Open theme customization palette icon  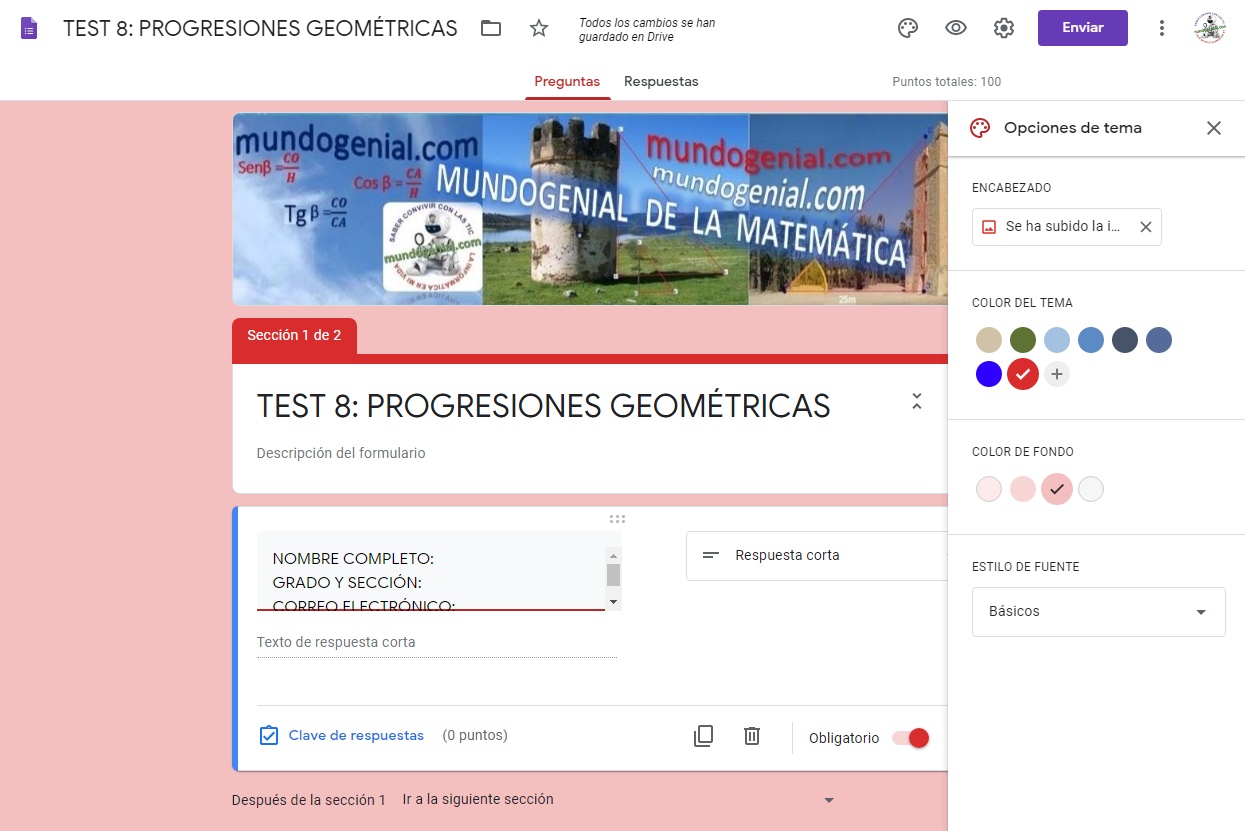coord(908,28)
